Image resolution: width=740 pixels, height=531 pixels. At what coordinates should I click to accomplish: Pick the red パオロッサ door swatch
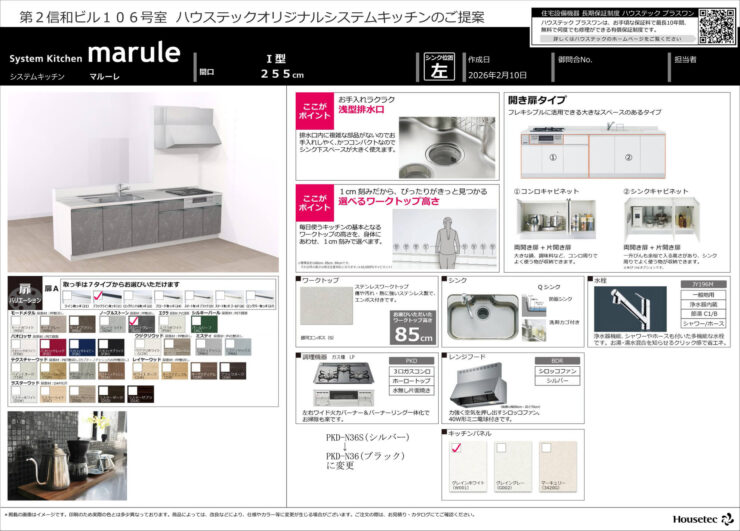53,347
